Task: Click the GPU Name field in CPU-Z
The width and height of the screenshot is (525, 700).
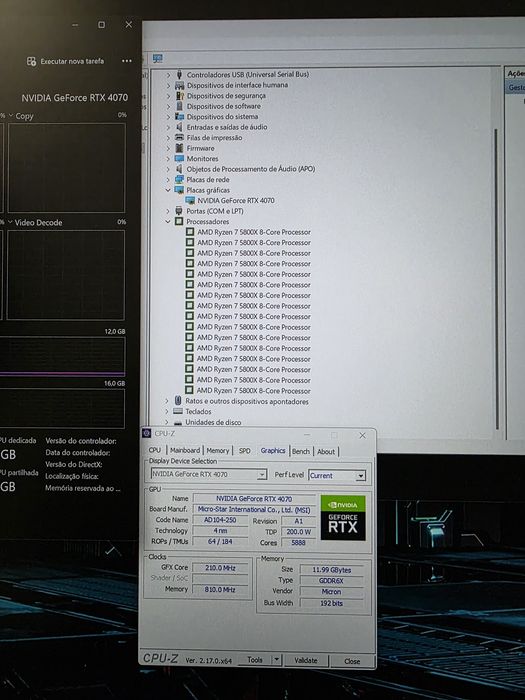Action: click(254, 499)
